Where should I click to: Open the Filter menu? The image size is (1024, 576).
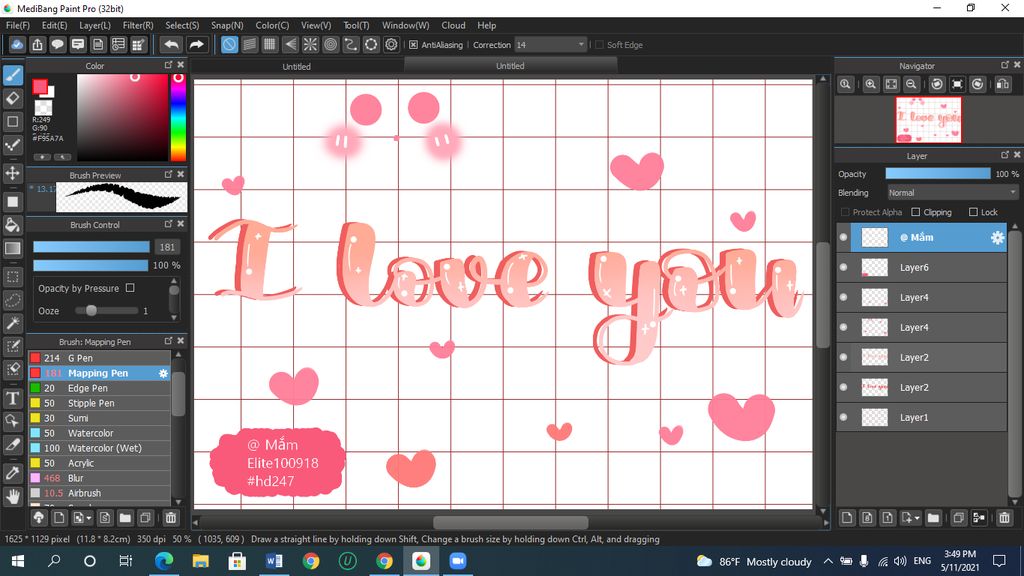click(138, 25)
